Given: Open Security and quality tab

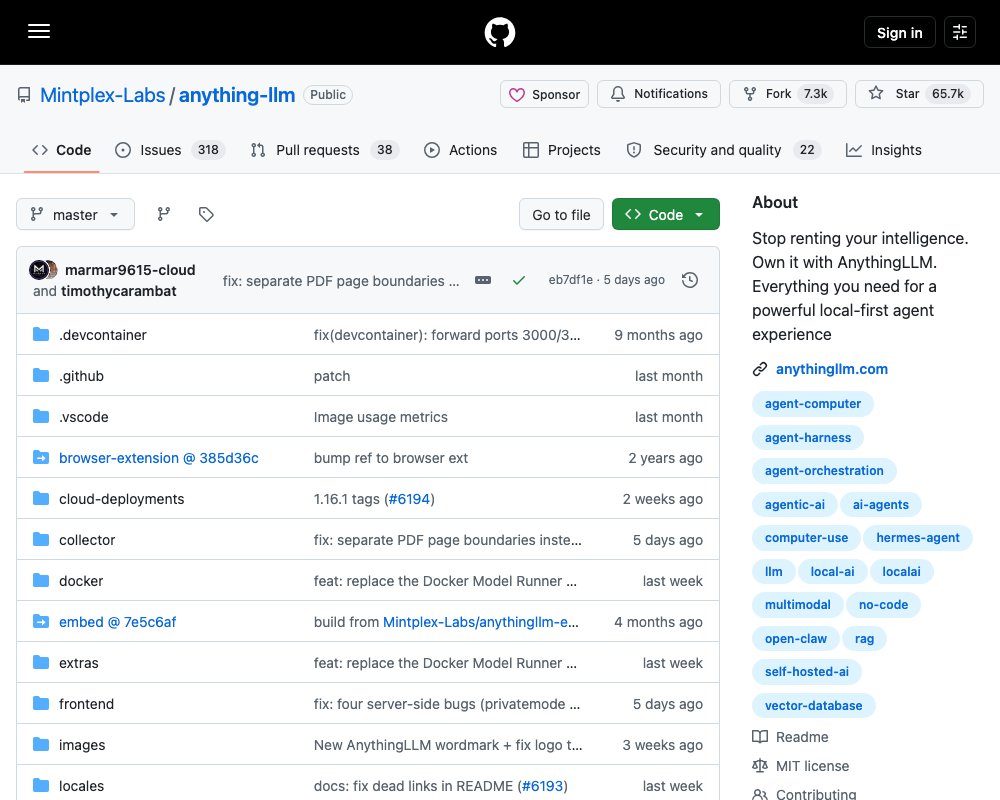Looking at the screenshot, I should tap(724, 150).
